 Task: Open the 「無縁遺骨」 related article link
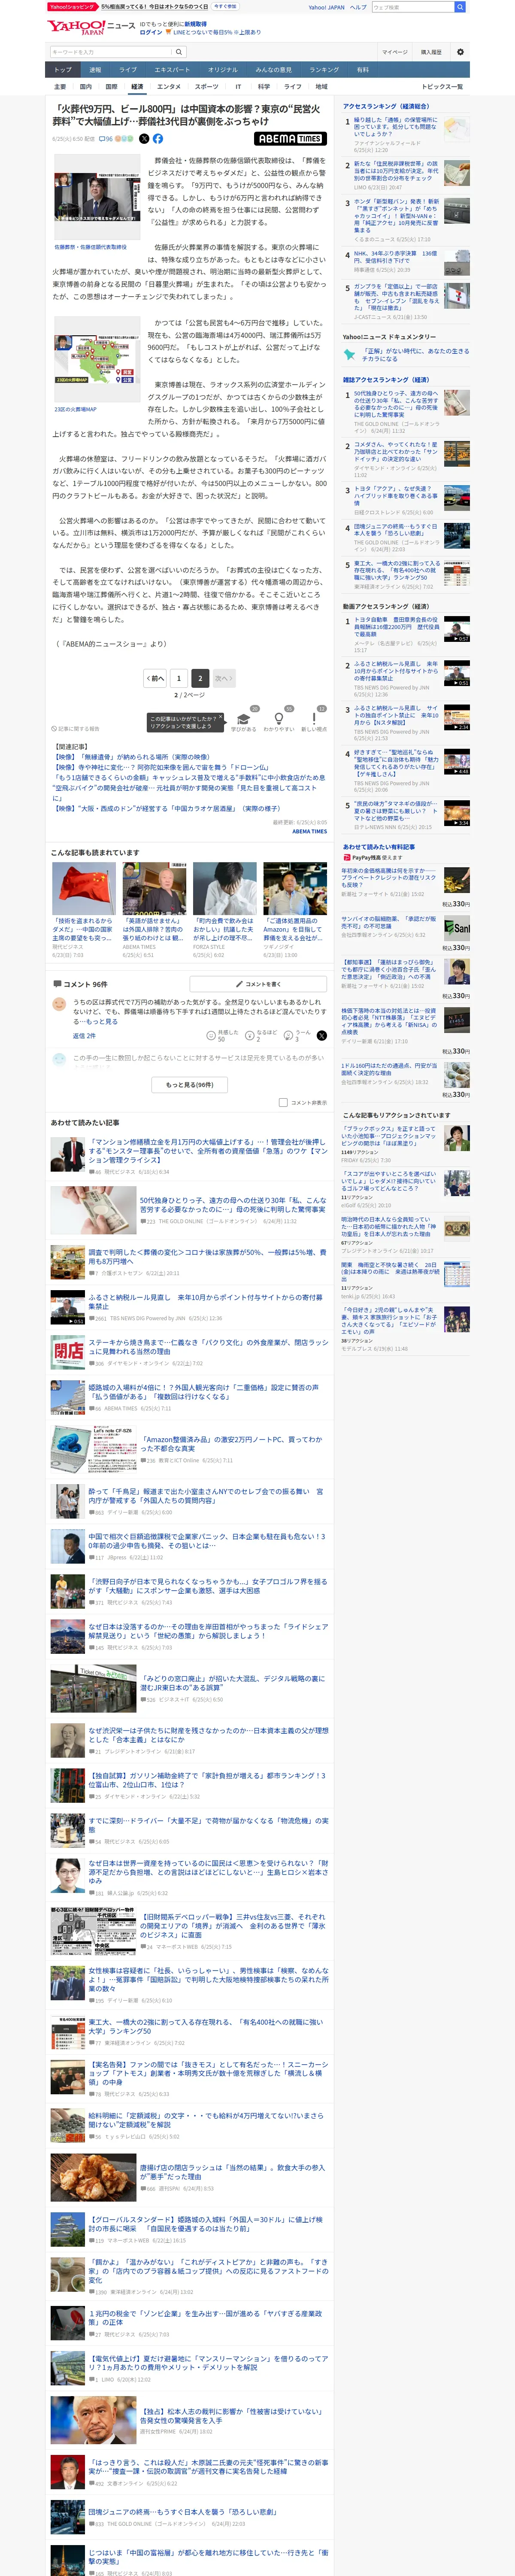132,757
